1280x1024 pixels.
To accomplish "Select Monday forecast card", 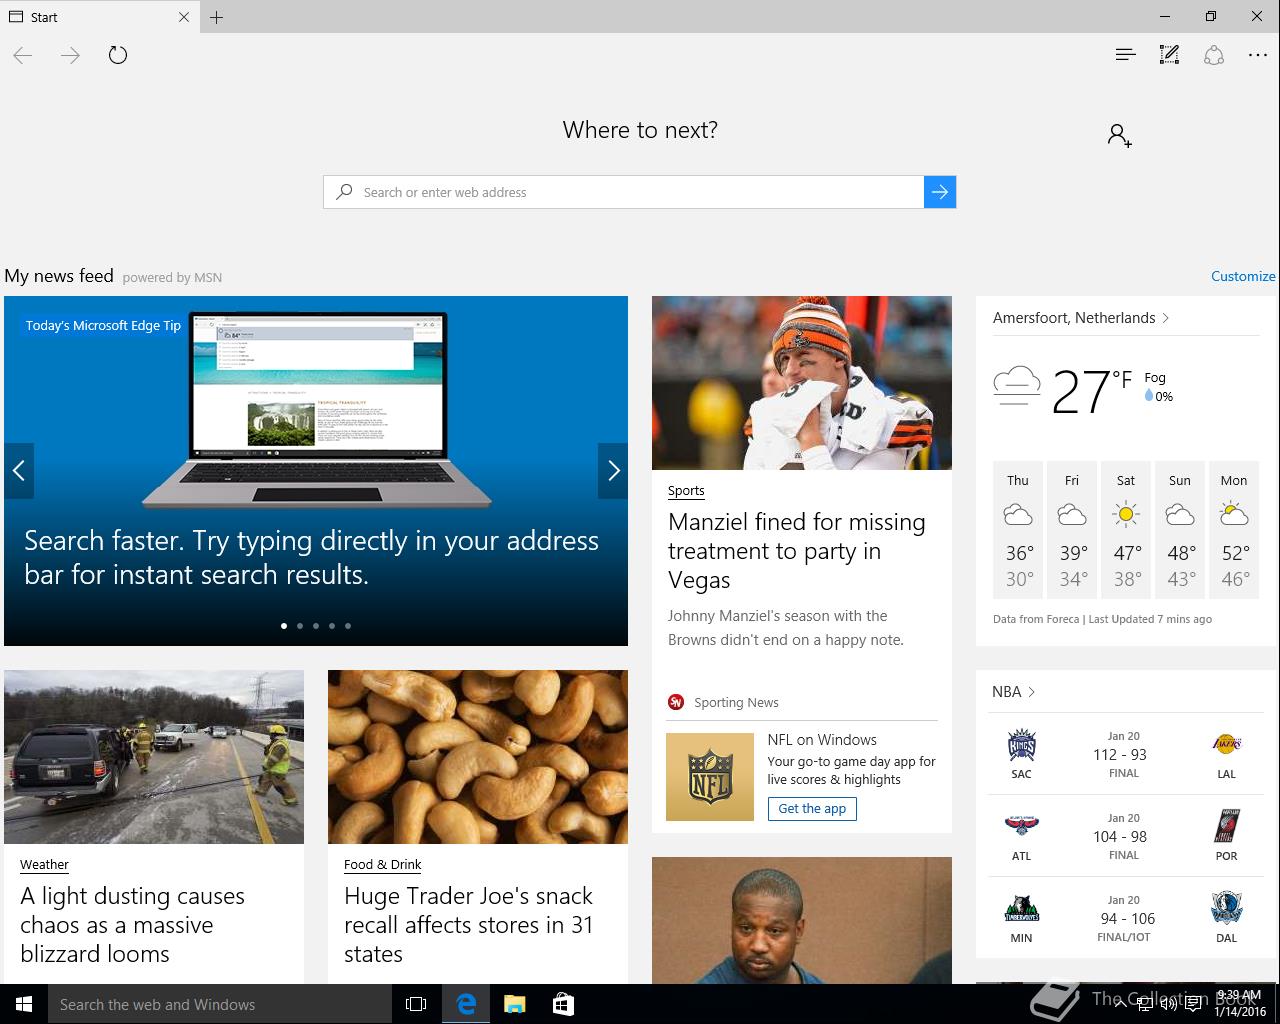I will click(x=1234, y=530).
